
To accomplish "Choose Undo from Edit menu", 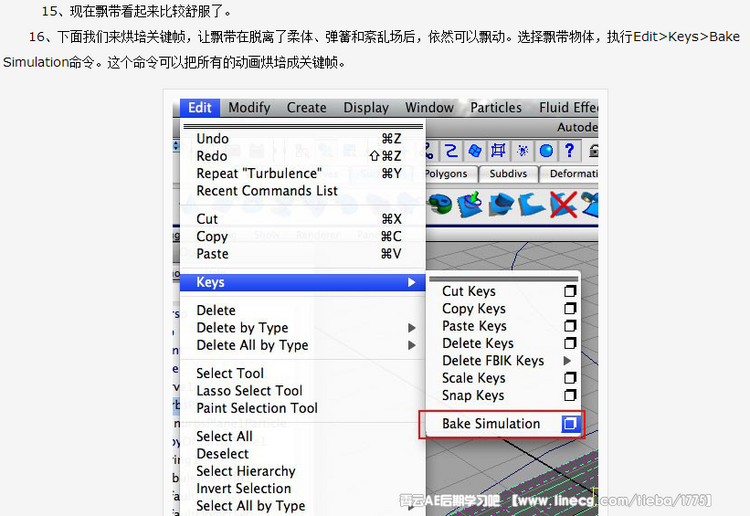I will click(x=302, y=139).
